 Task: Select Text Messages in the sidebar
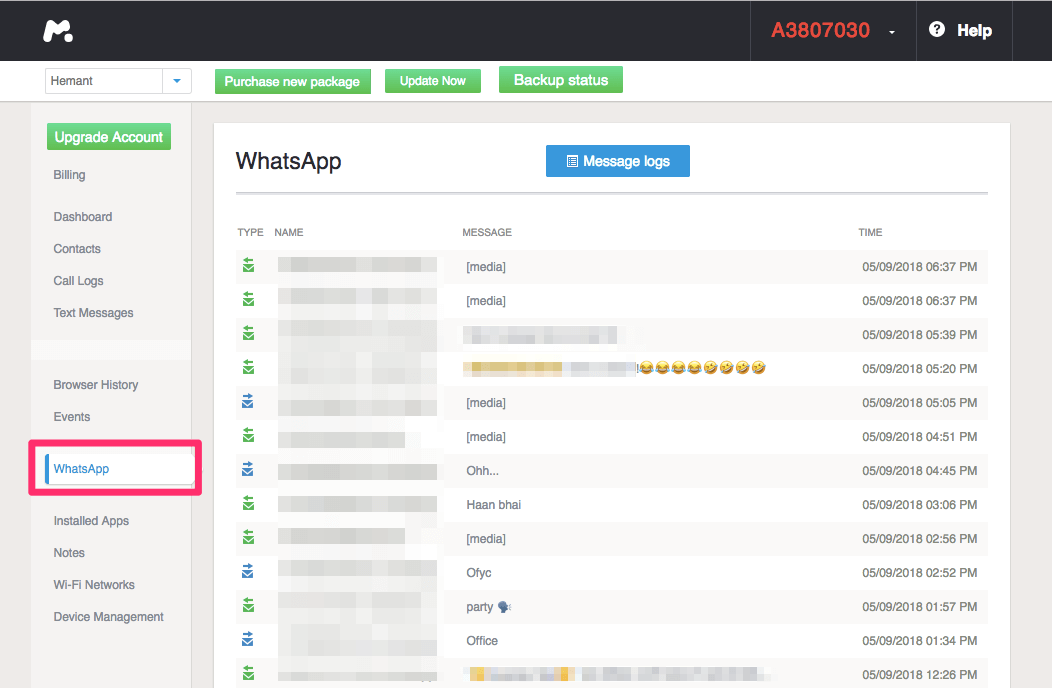point(93,313)
